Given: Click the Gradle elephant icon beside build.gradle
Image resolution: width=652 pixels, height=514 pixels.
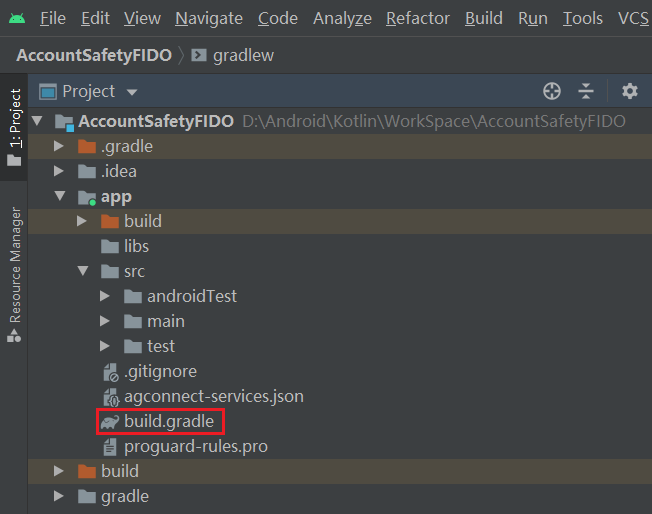Looking at the screenshot, I should pyautogui.click(x=110, y=422).
